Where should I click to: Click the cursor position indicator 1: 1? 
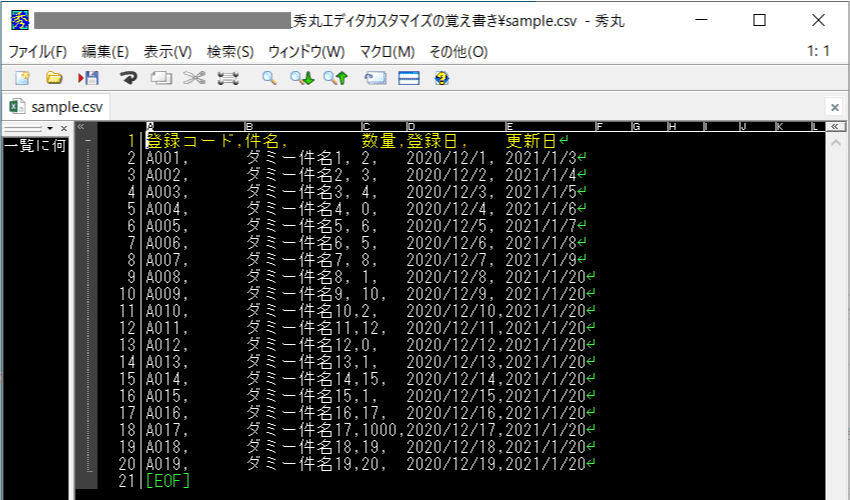tap(818, 52)
